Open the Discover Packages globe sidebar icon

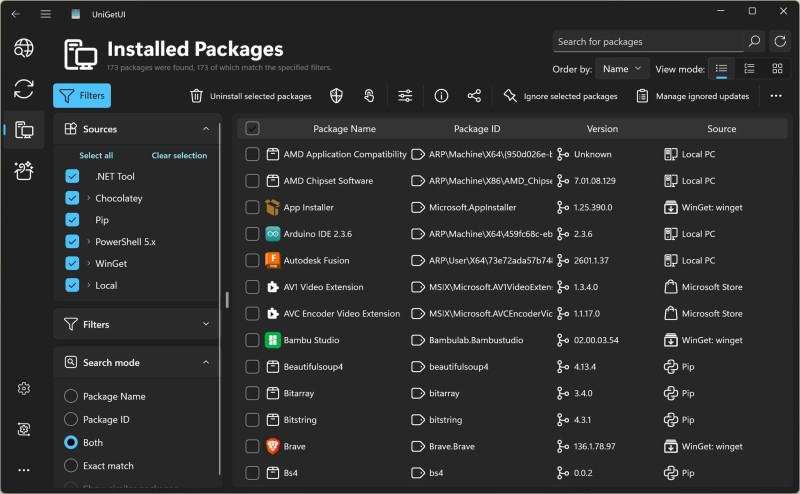click(x=24, y=48)
